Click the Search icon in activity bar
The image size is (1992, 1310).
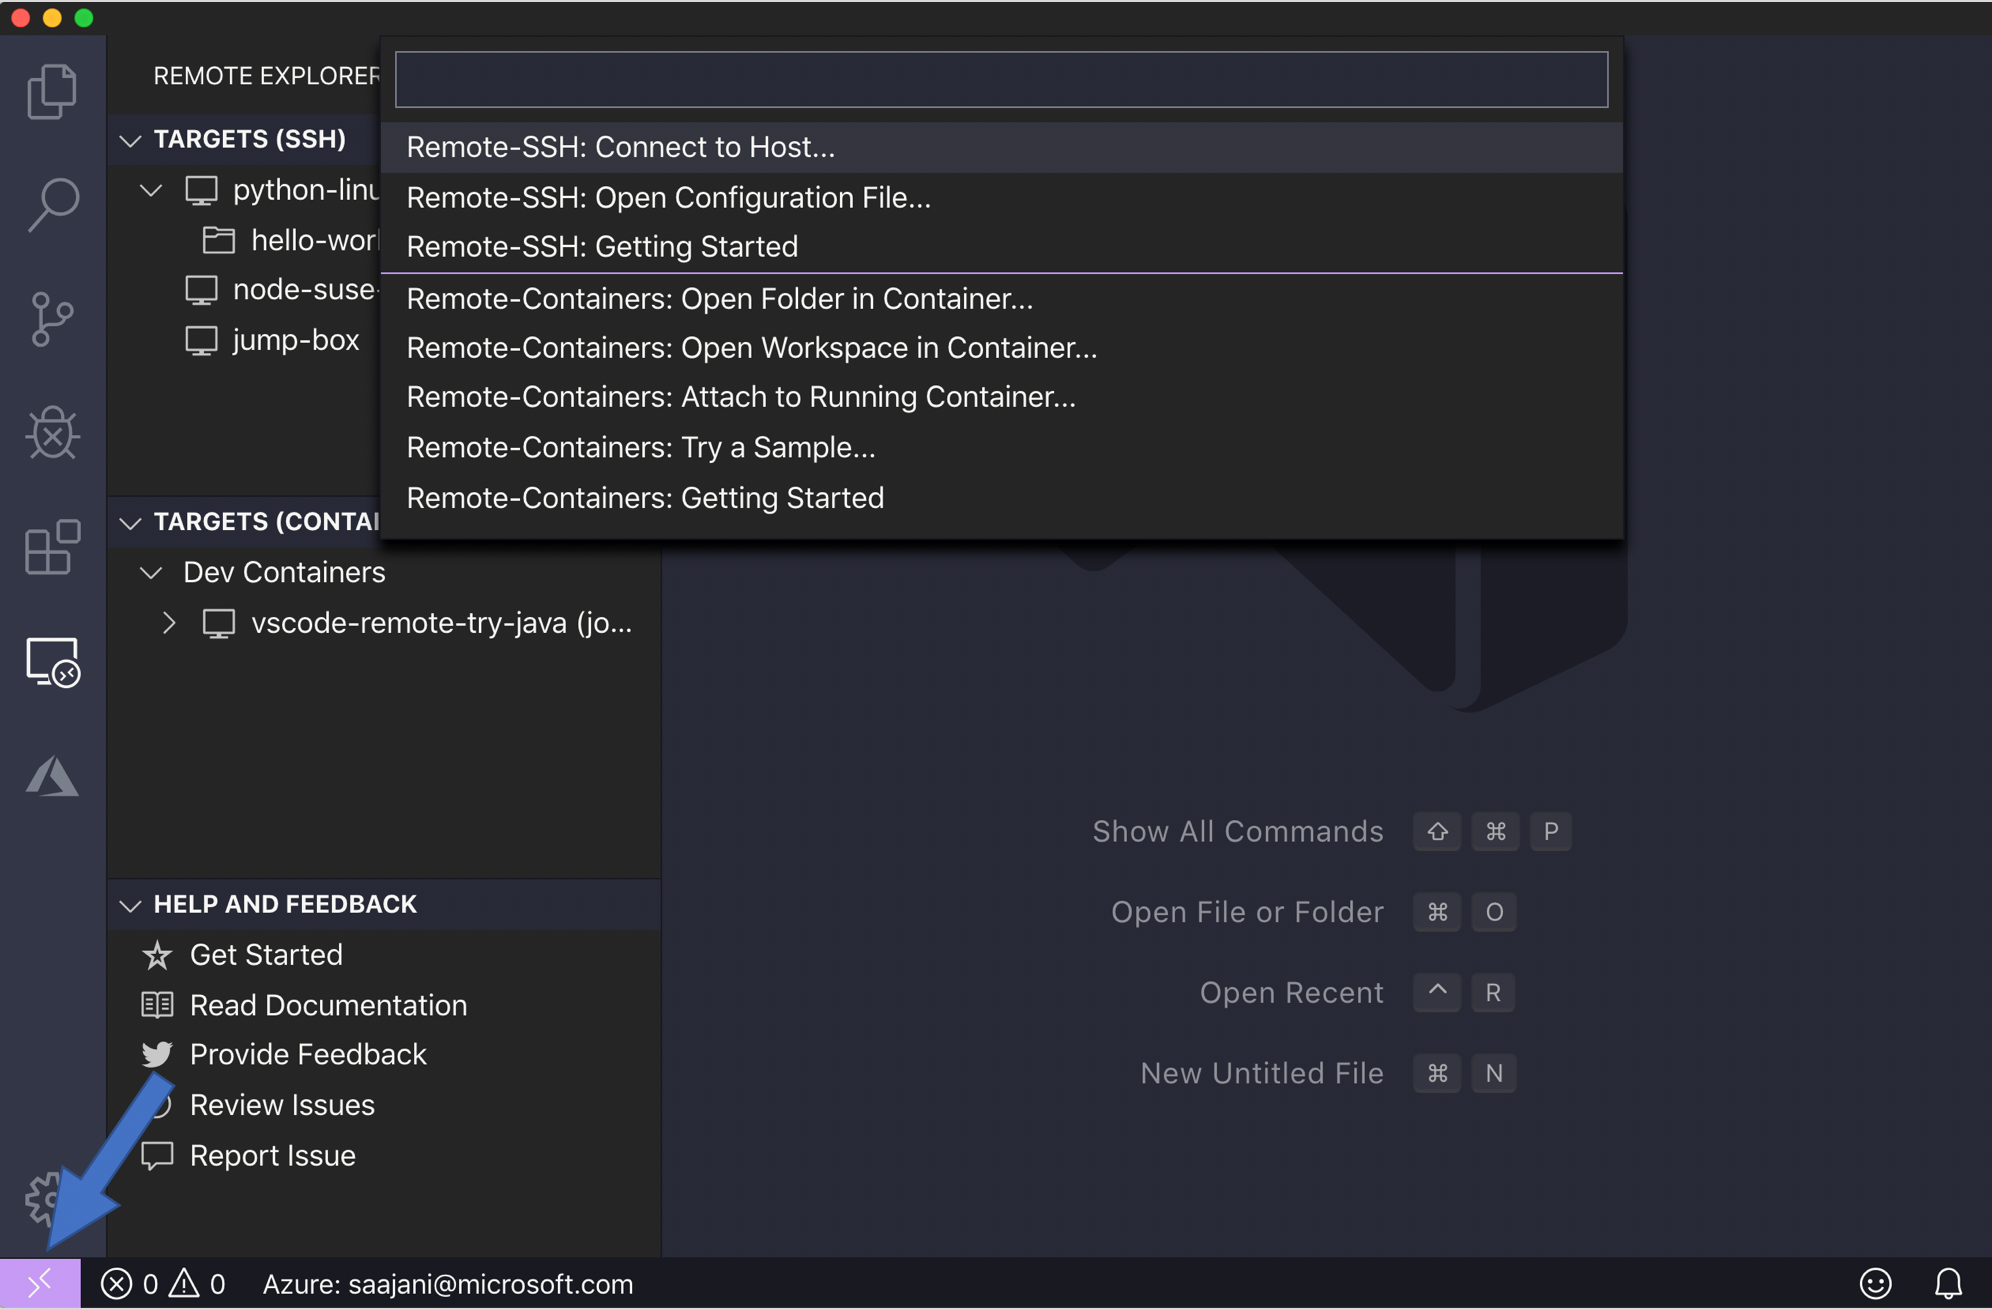pyautogui.click(x=53, y=203)
